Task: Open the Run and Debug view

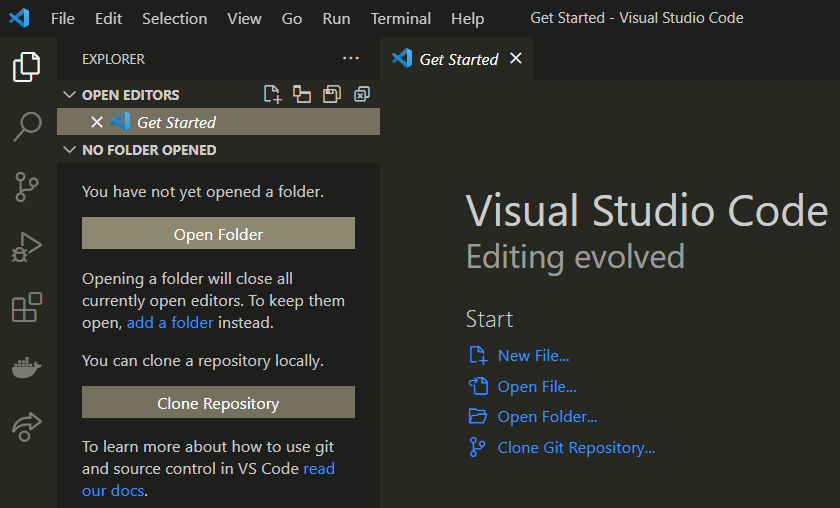Action: (x=27, y=247)
